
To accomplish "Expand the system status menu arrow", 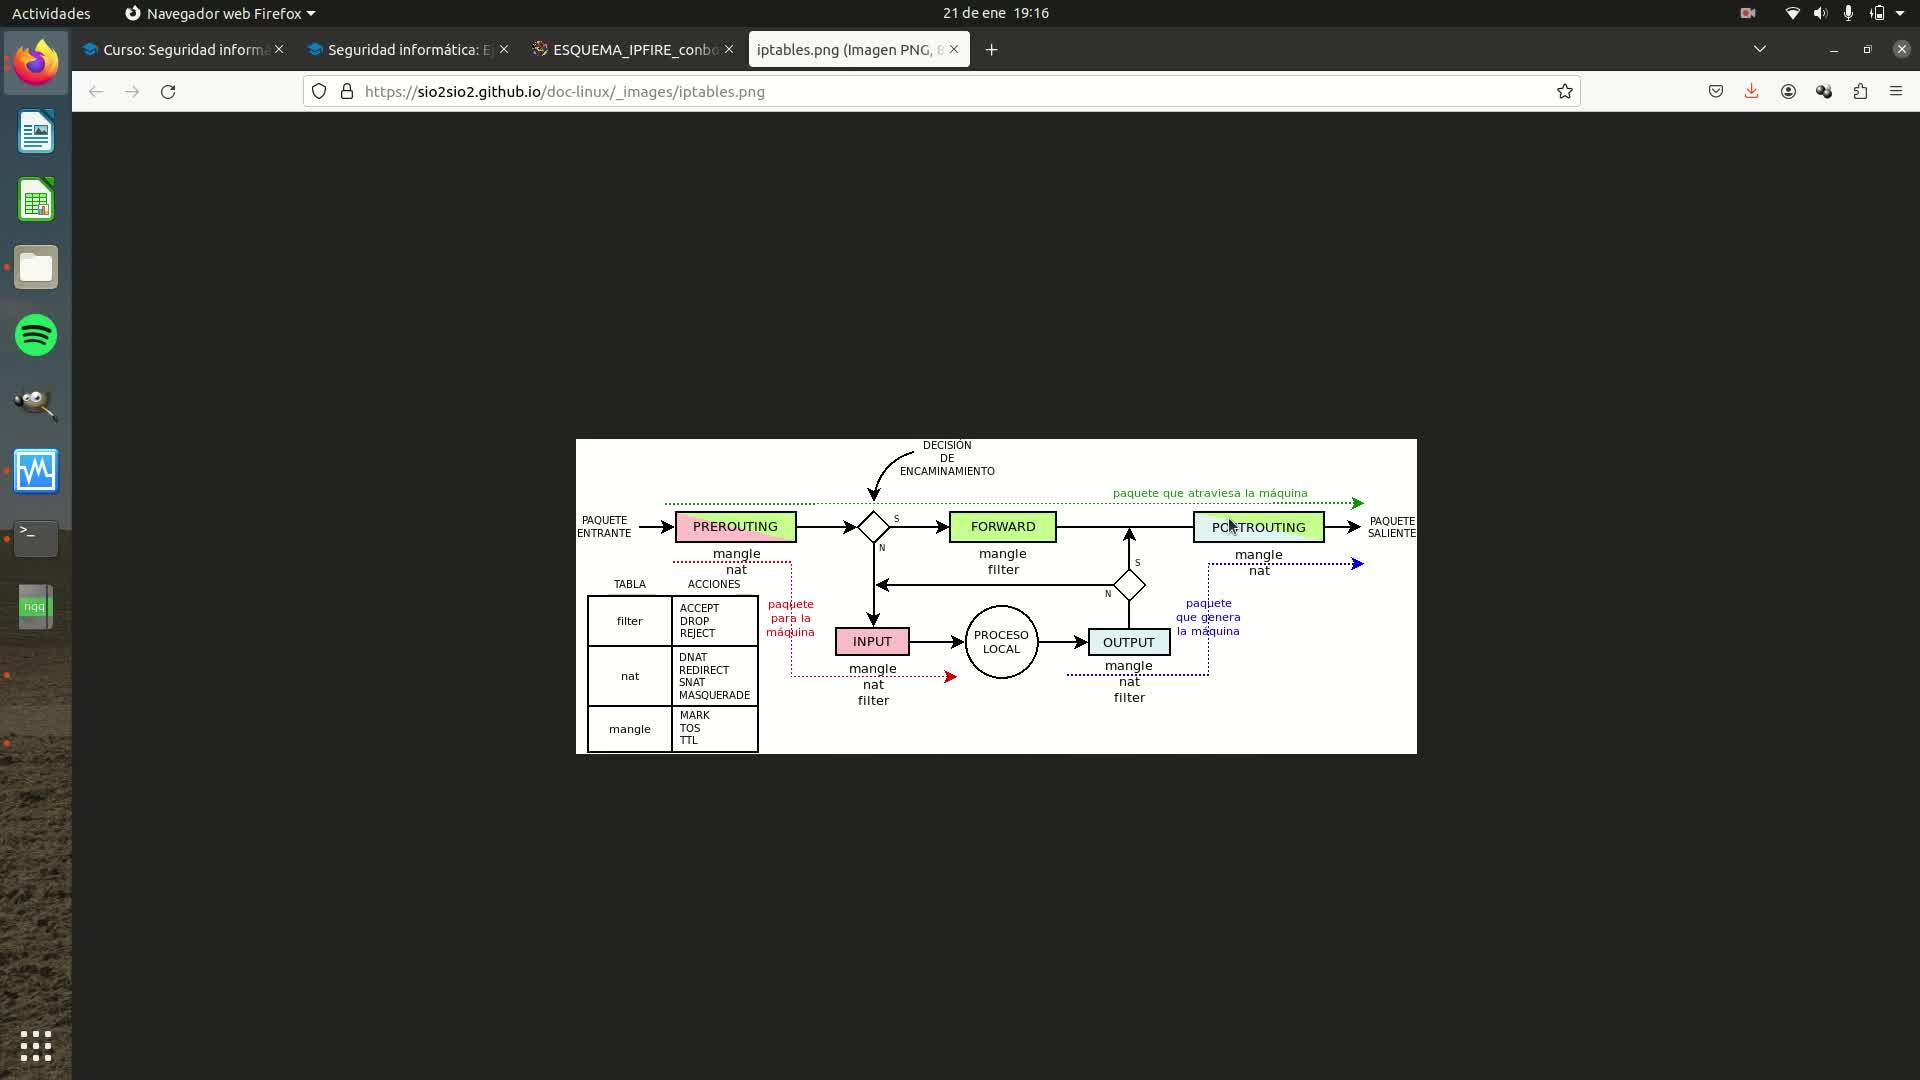I will tap(1899, 13).
